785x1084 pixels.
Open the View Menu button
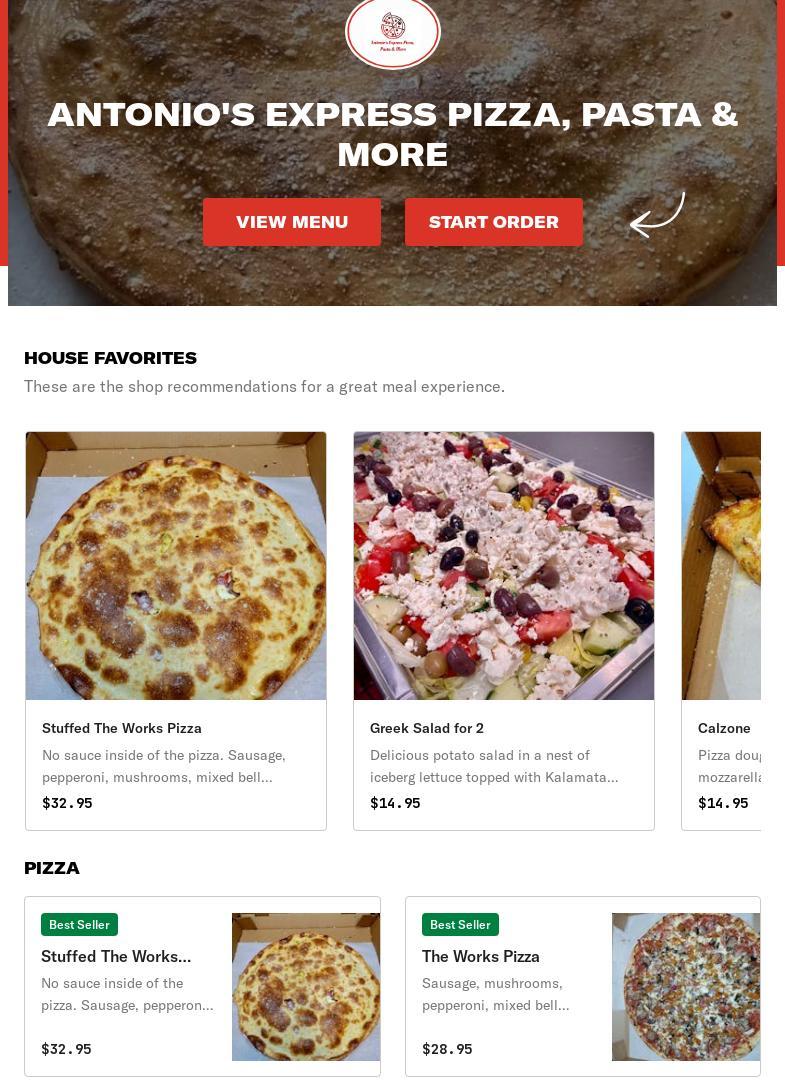pos(292,222)
